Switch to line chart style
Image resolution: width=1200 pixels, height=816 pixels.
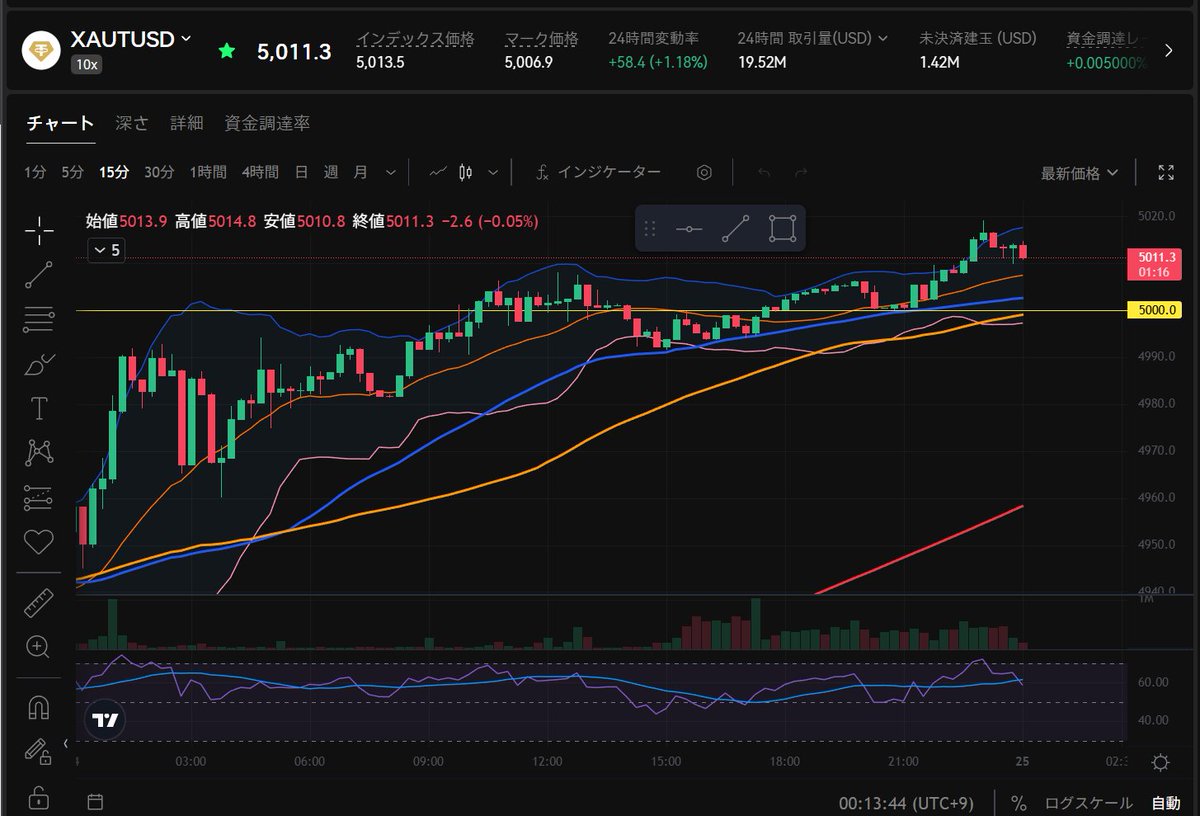[438, 172]
